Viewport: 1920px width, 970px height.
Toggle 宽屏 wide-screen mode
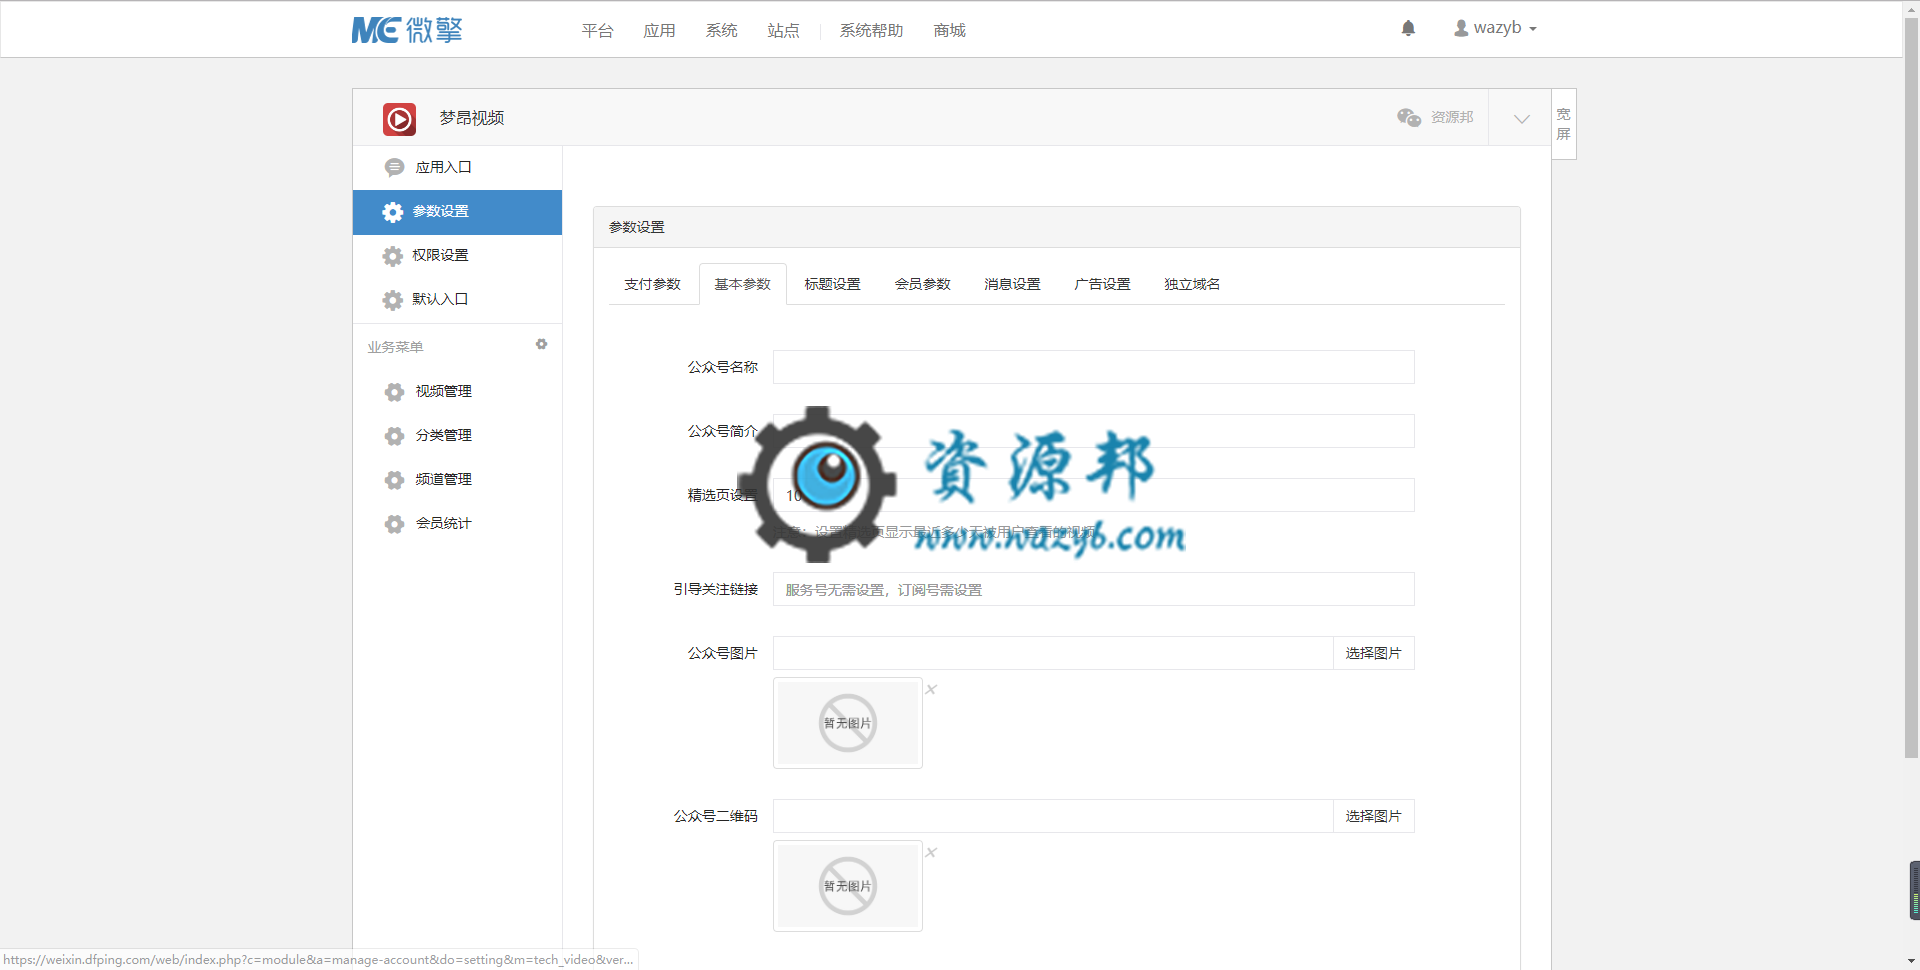click(x=1564, y=124)
